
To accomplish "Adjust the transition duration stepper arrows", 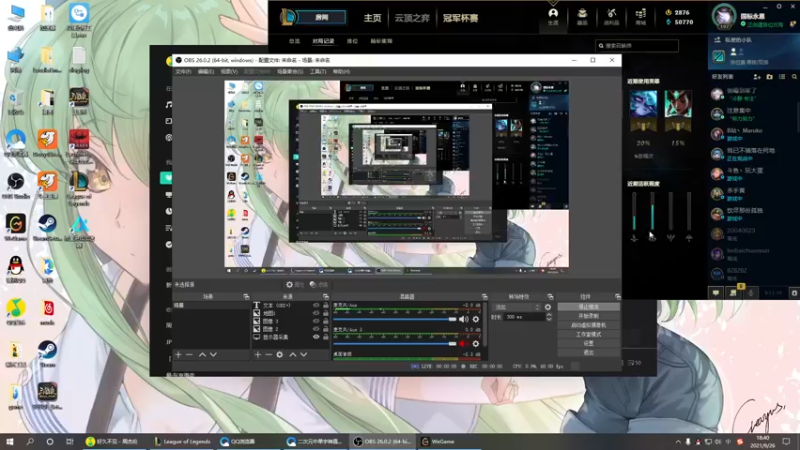I will pos(548,317).
